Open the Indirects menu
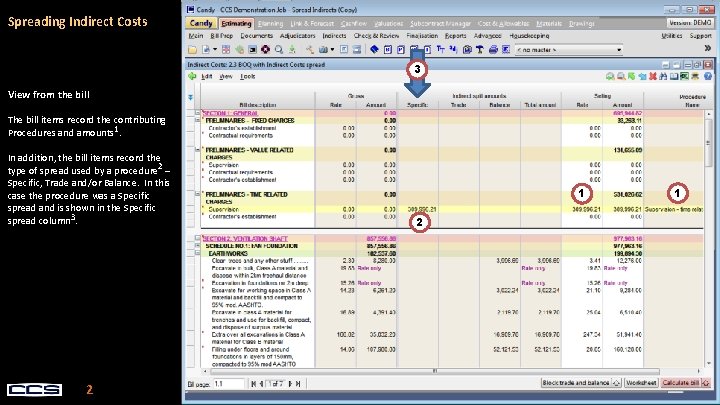Image resolution: width=720 pixels, height=405 pixels. 334,36
